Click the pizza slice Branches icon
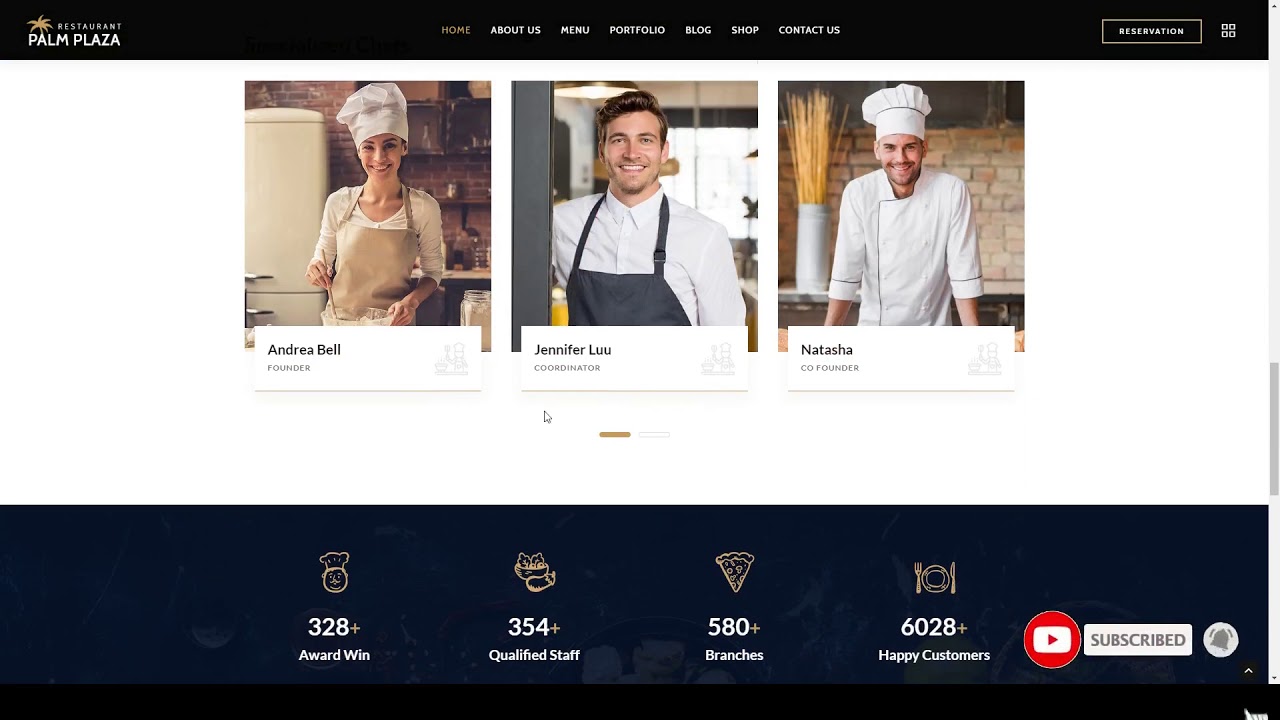The height and width of the screenshot is (720, 1280). (x=735, y=572)
